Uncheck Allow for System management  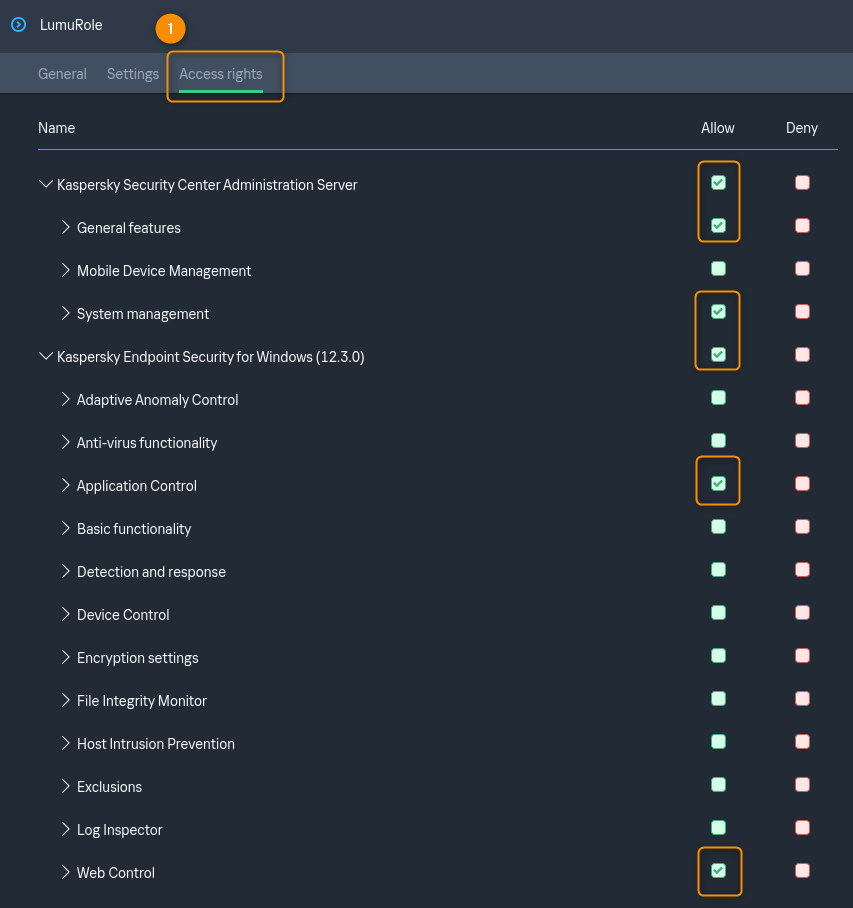718,312
